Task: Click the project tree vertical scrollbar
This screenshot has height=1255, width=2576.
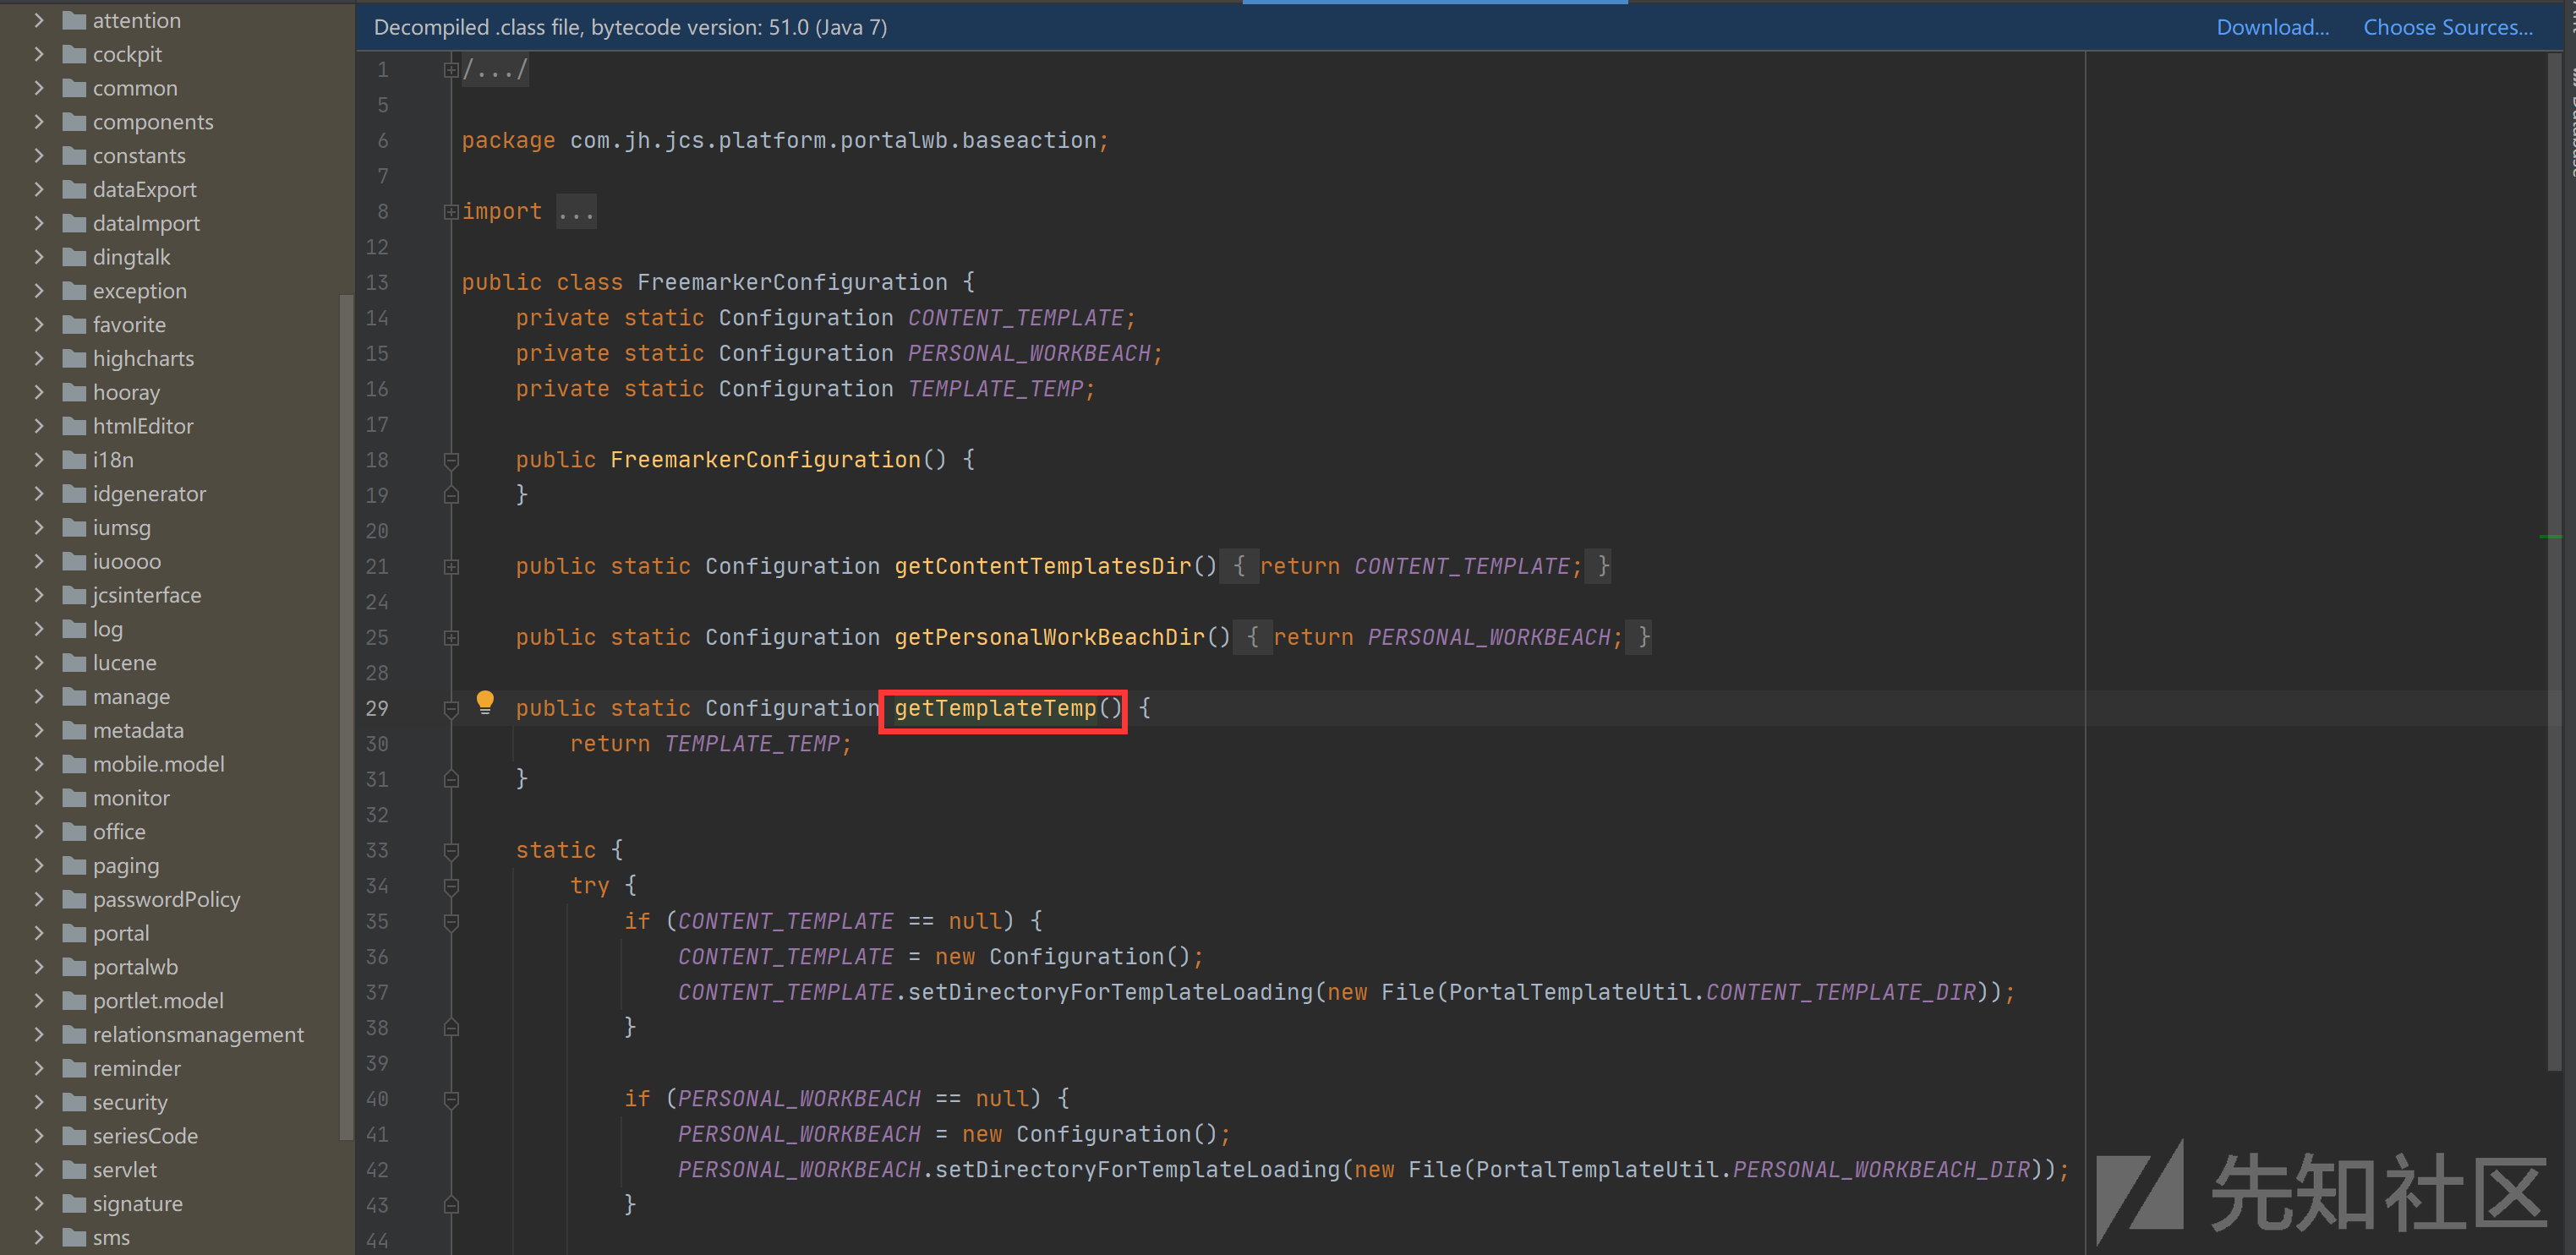Action: click(346, 715)
